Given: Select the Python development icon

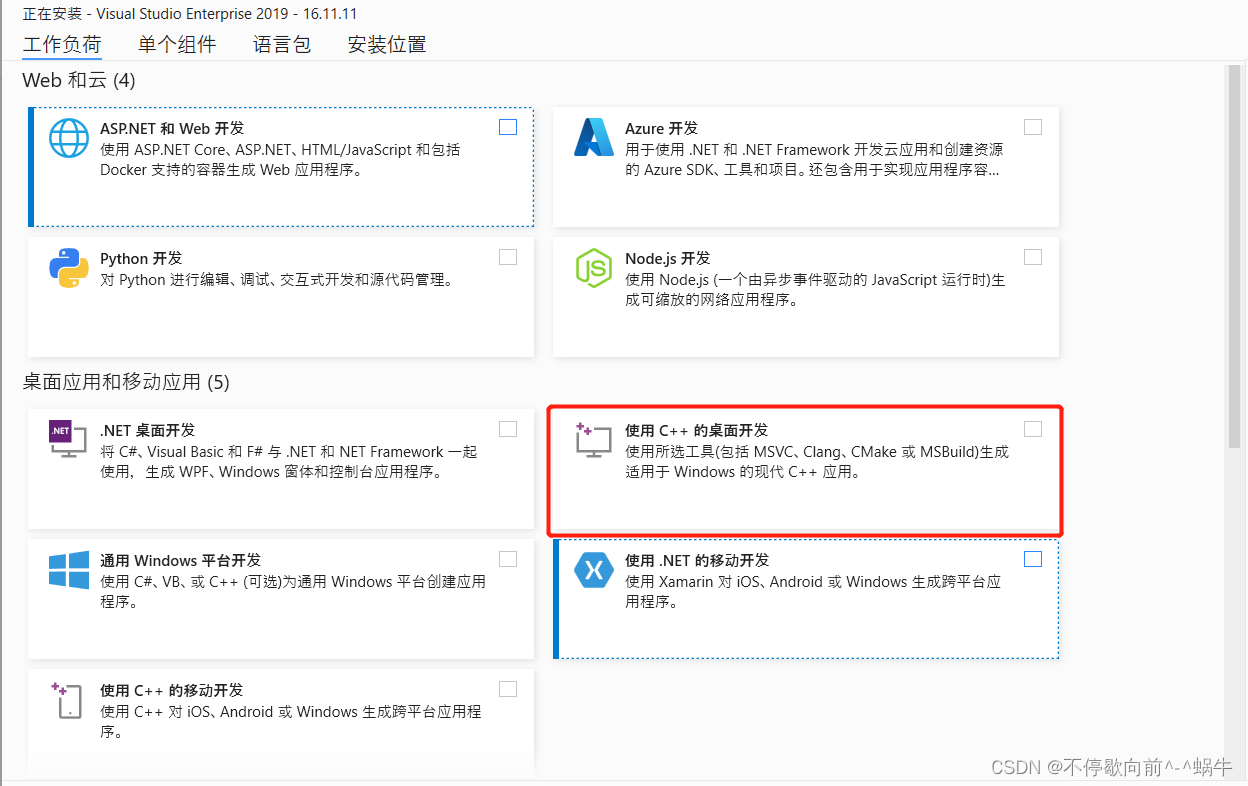Looking at the screenshot, I should pos(68,268).
